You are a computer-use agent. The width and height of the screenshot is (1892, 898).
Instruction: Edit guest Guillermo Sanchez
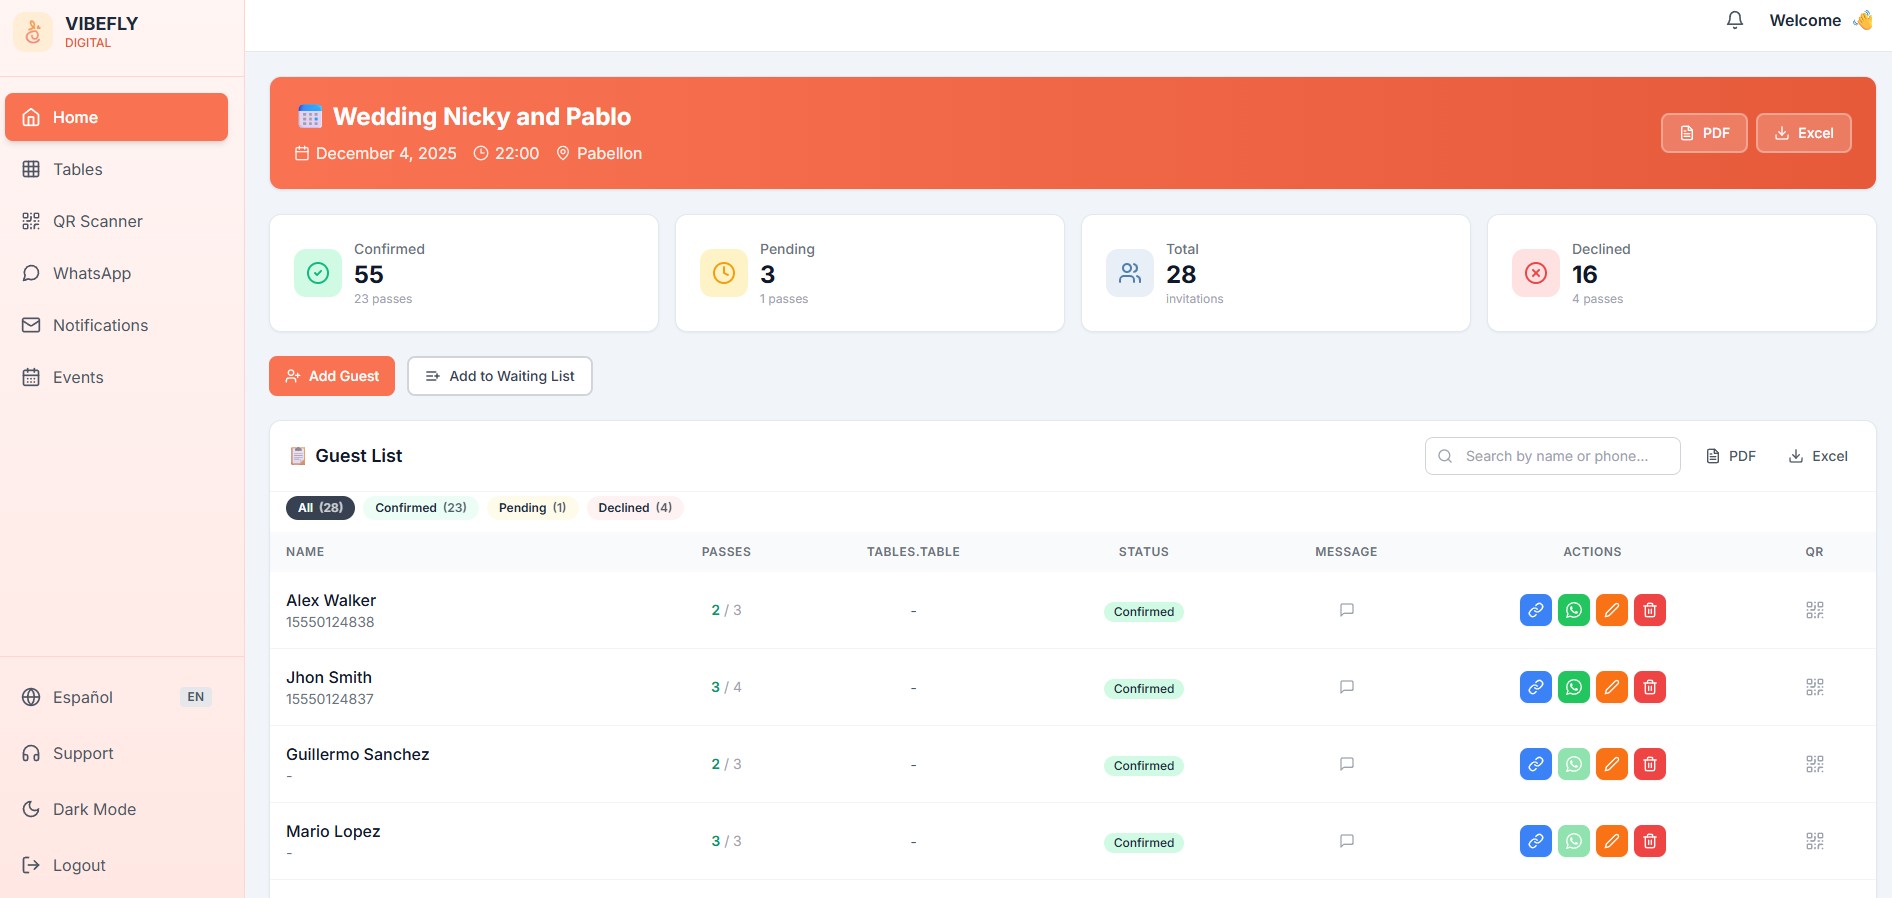[1612, 764]
